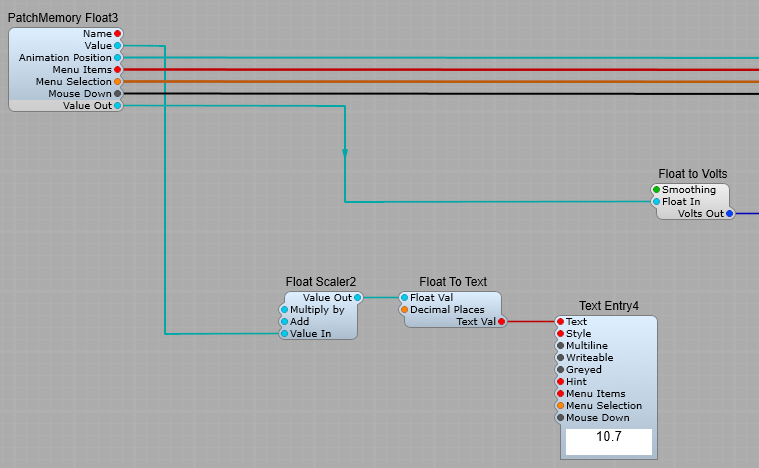Select the Text Val output pin

(501, 322)
